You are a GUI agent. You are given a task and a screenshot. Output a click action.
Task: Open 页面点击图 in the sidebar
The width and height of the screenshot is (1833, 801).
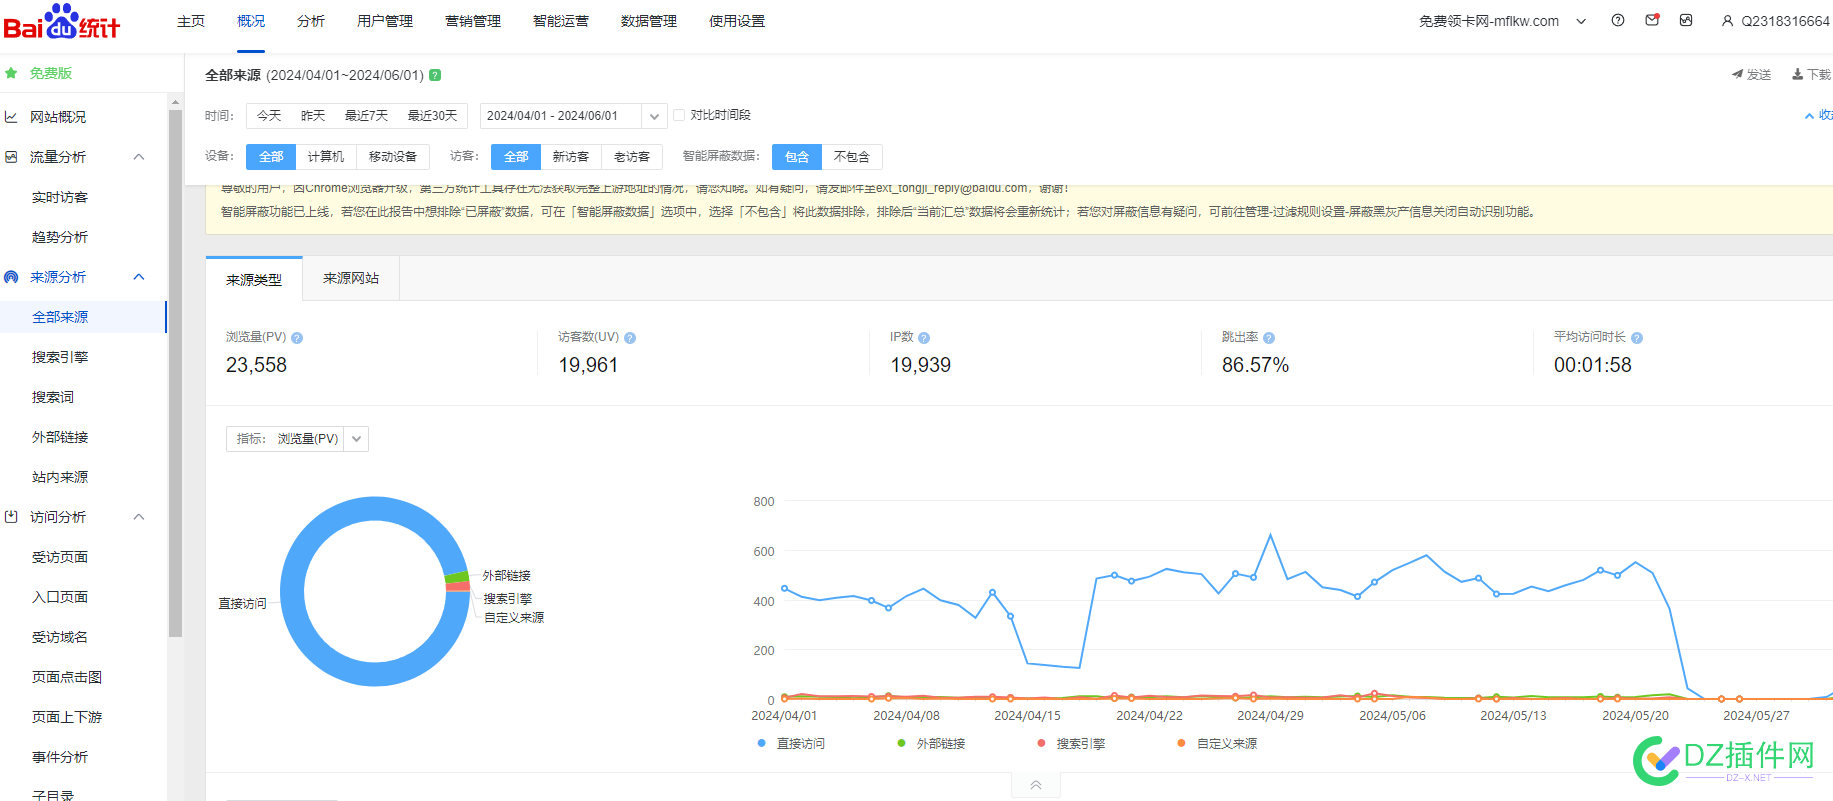pos(67,677)
